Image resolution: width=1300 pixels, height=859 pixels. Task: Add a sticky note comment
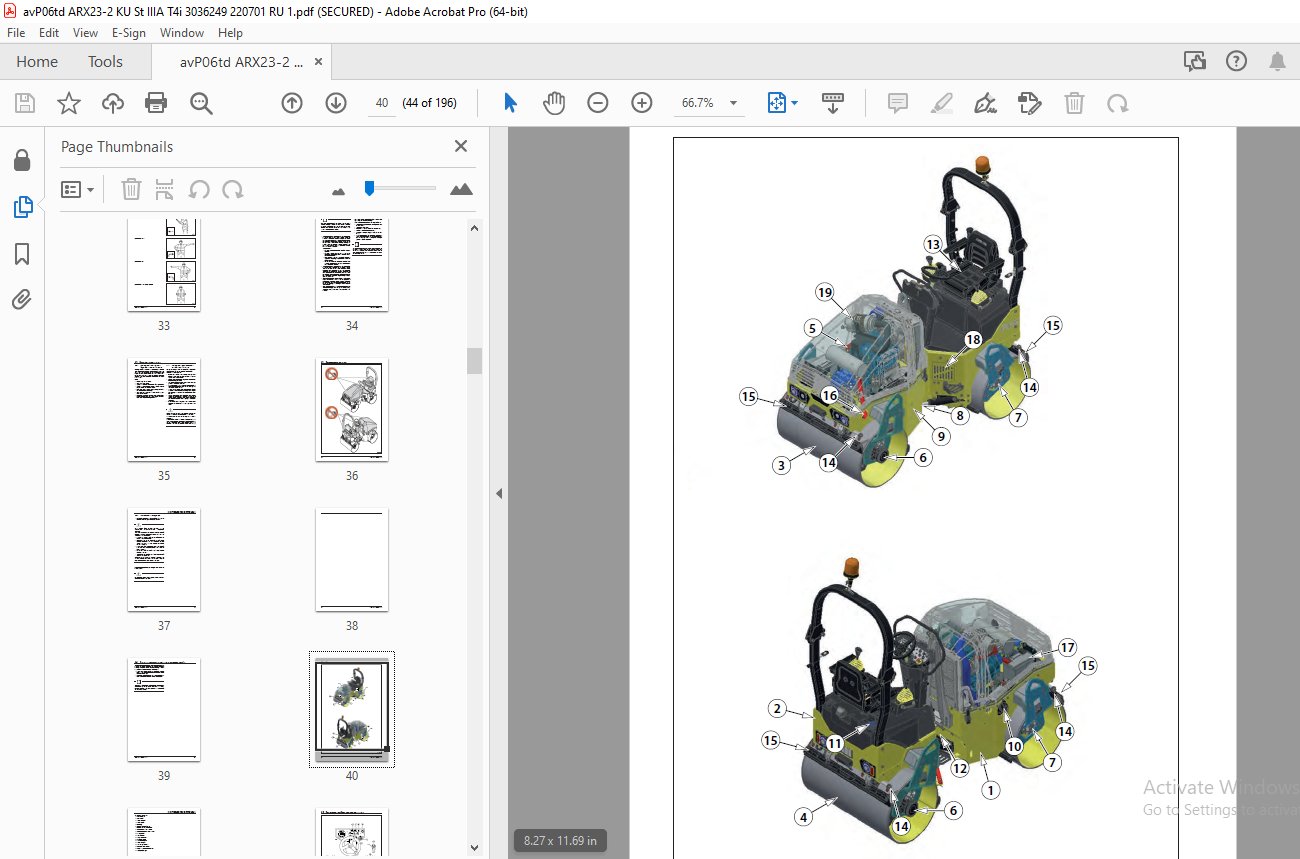coord(898,103)
